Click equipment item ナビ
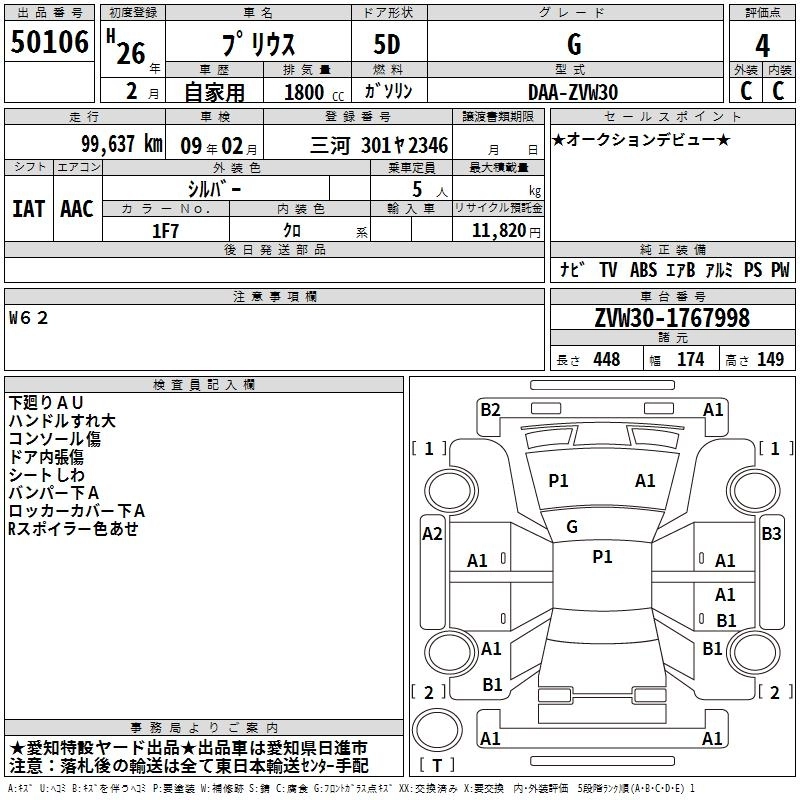Image resolution: width=800 pixels, height=800 pixels. (x=572, y=269)
